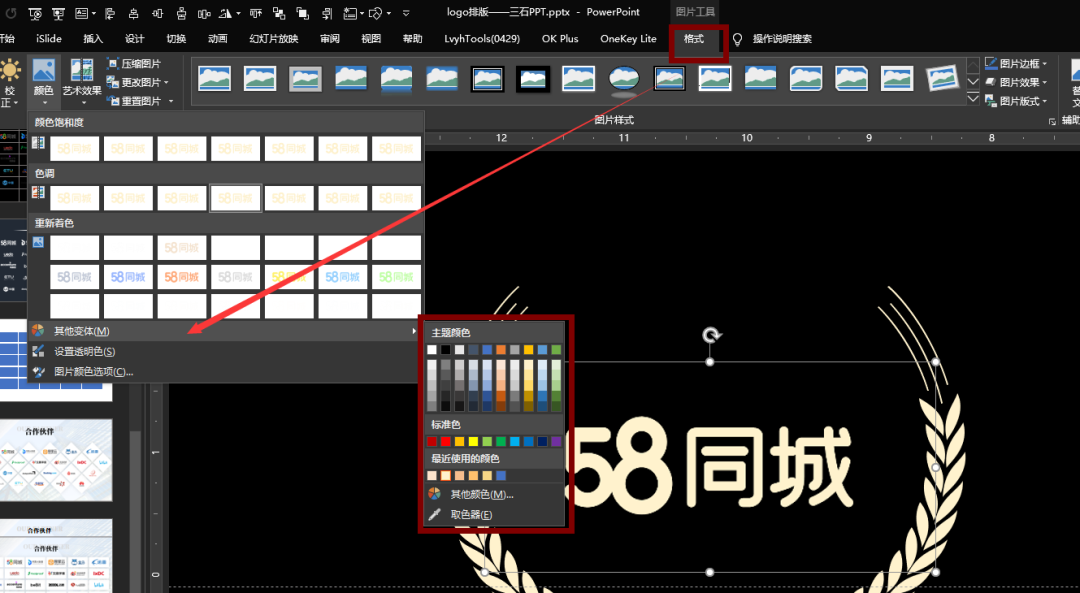Choose the gold theme color swatch
1080x593 pixels.
point(528,350)
